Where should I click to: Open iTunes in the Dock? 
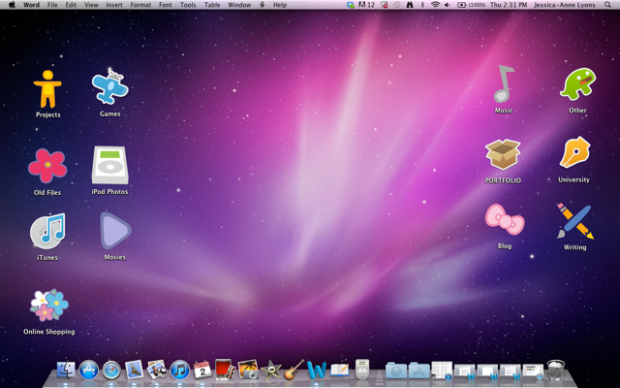tap(180, 371)
